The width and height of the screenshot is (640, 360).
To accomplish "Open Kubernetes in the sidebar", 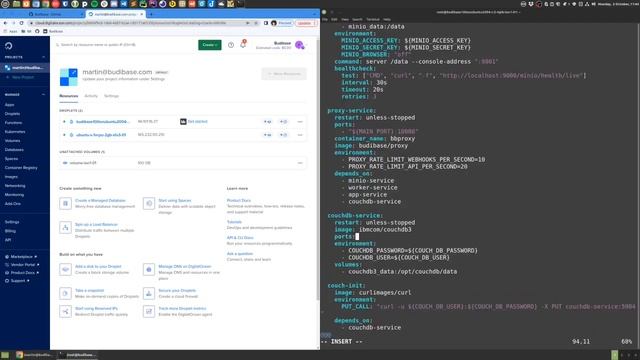I will click(15, 132).
